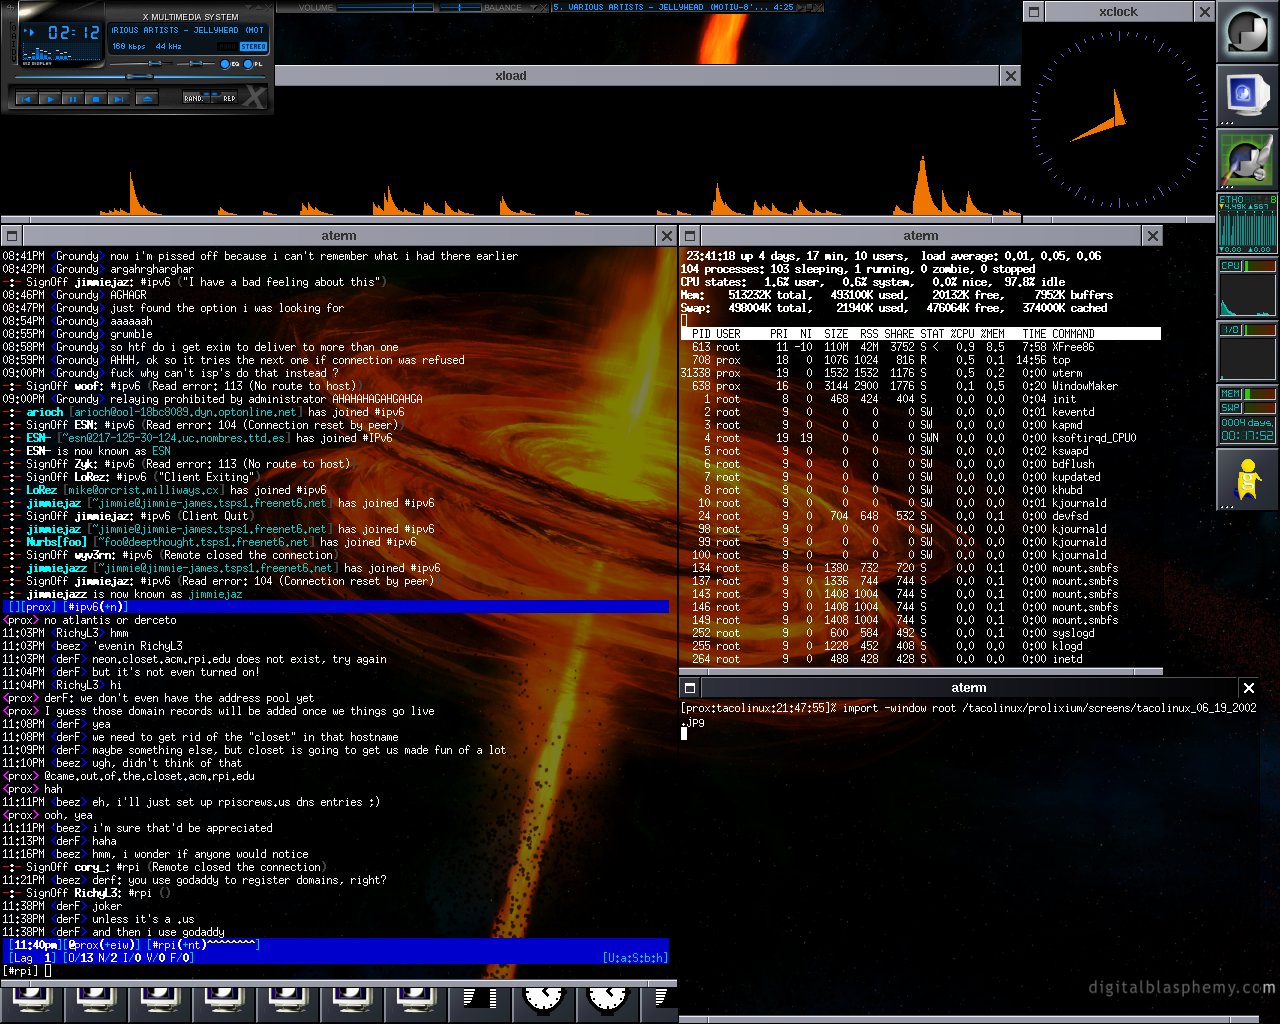
Task: Open the WindowMaker preferences paintbrush dock icon
Action: click(1247, 160)
